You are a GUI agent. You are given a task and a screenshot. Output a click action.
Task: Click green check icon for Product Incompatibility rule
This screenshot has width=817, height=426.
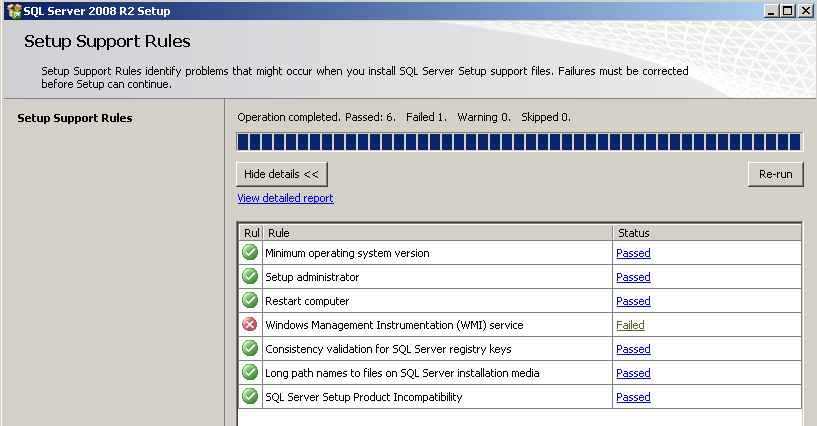point(250,396)
